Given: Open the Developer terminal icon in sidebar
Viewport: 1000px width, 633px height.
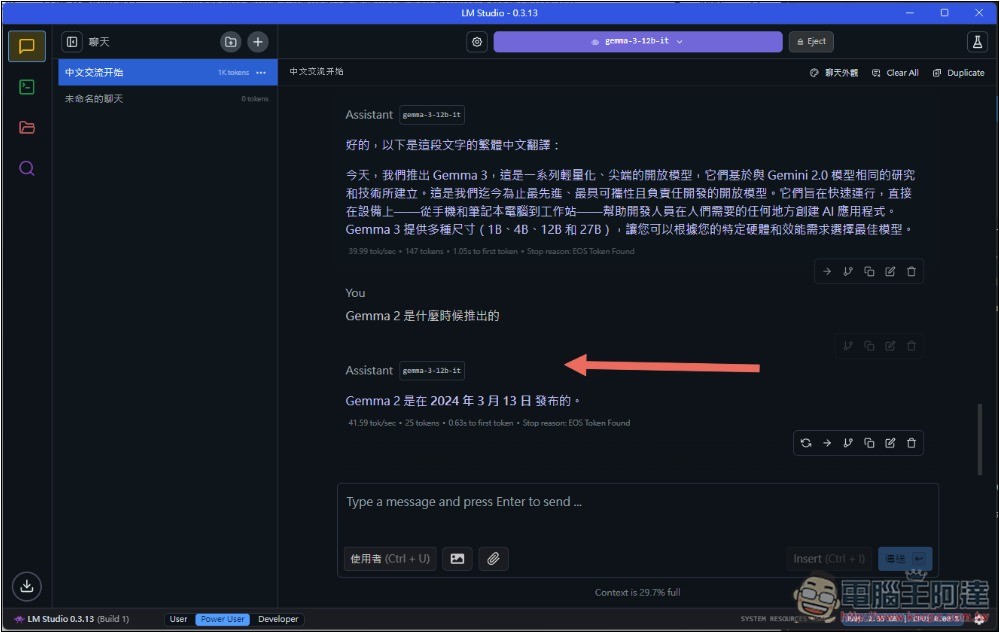Looking at the screenshot, I should tap(27, 87).
